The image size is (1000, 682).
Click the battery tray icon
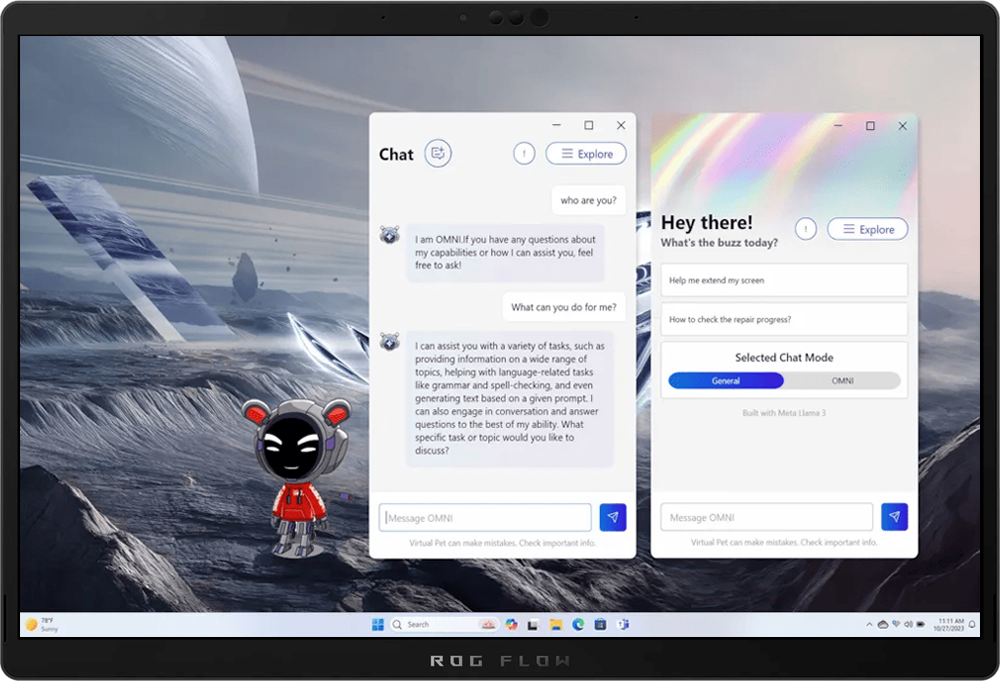pyautogui.click(x=920, y=625)
